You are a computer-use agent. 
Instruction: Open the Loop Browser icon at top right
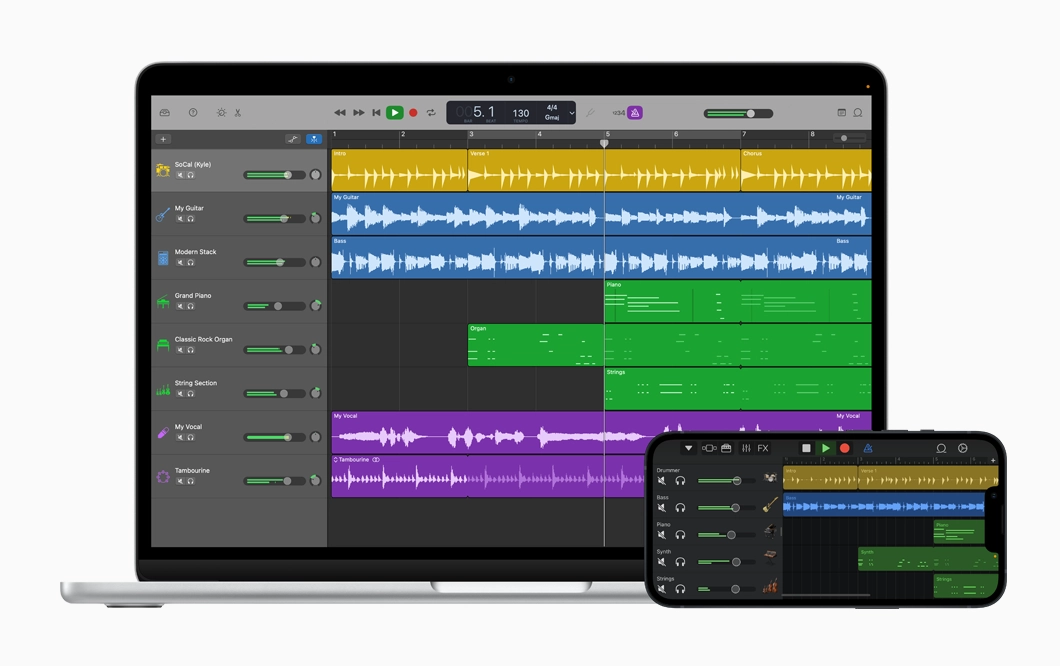pos(859,113)
